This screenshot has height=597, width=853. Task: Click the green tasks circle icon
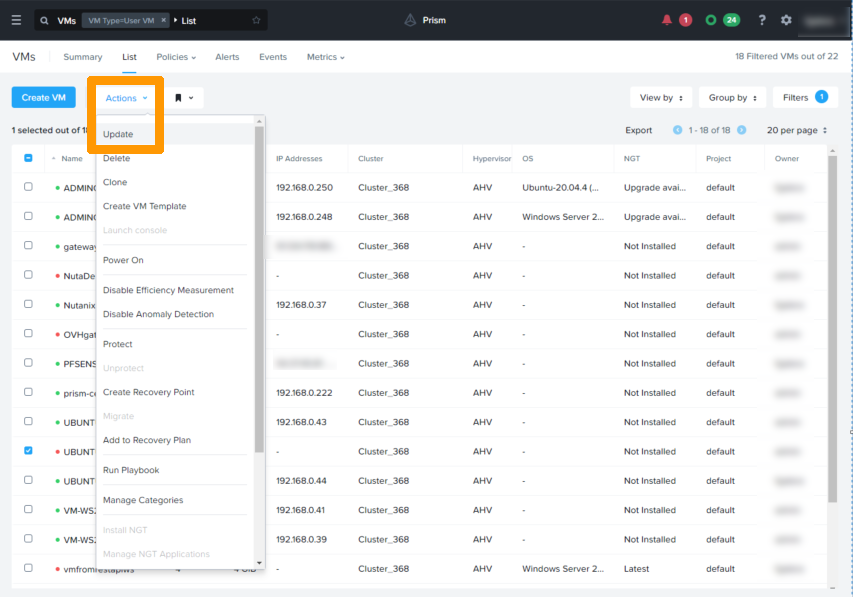coord(711,20)
